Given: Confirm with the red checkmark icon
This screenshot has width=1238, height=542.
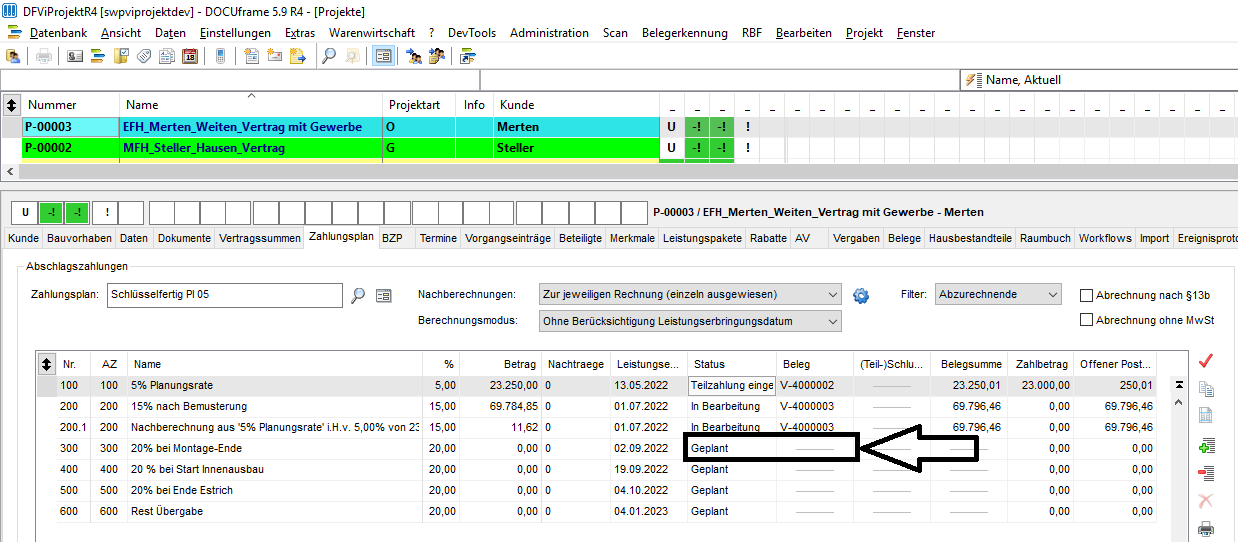Looking at the screenshot, I should (1206, 361).
